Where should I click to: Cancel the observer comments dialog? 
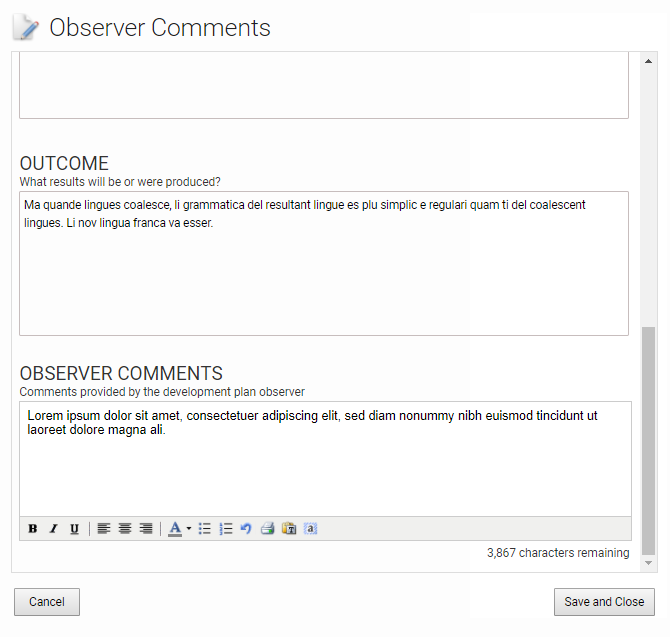coord(47,602)
